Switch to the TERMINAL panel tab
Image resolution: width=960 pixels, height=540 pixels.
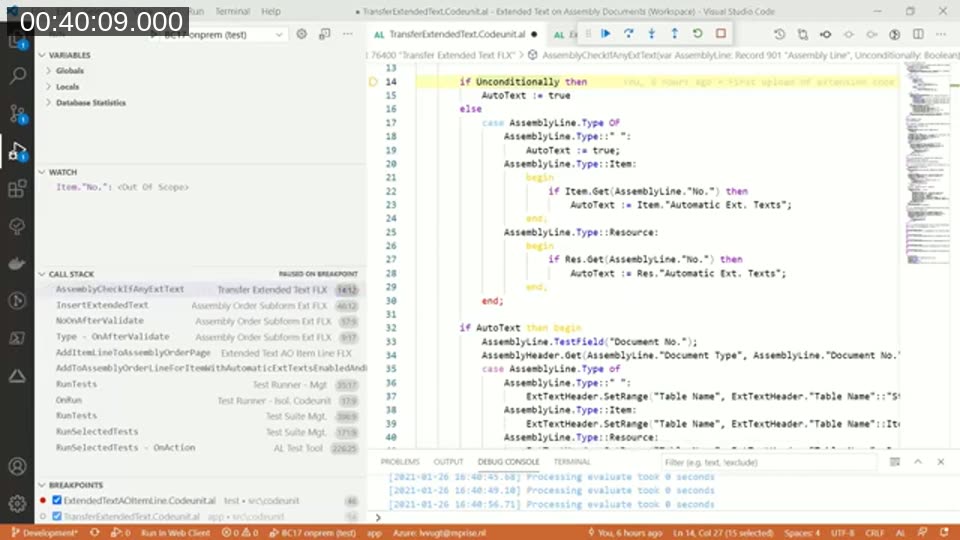pos(572,462)
